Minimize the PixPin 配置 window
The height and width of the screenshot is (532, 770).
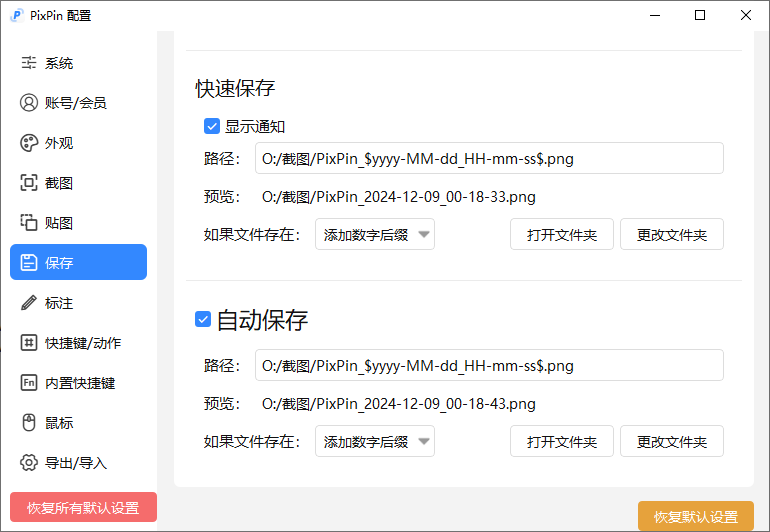(655, 15)
